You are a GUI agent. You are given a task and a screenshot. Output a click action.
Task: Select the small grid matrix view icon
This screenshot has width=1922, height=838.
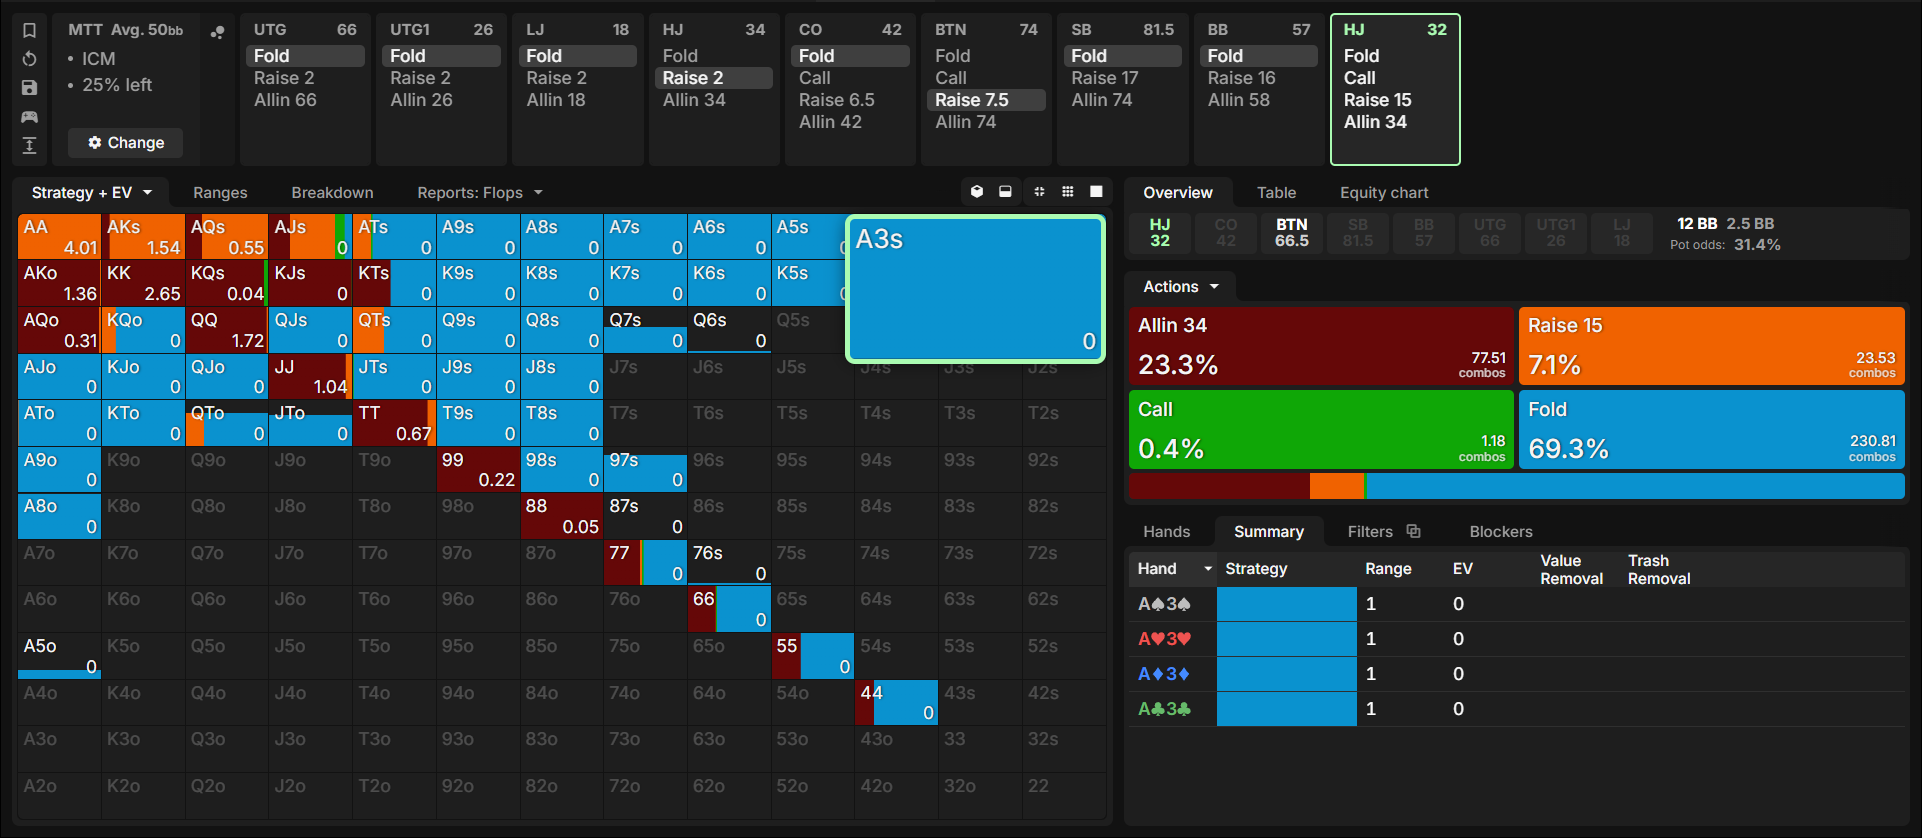[1068, 192]
